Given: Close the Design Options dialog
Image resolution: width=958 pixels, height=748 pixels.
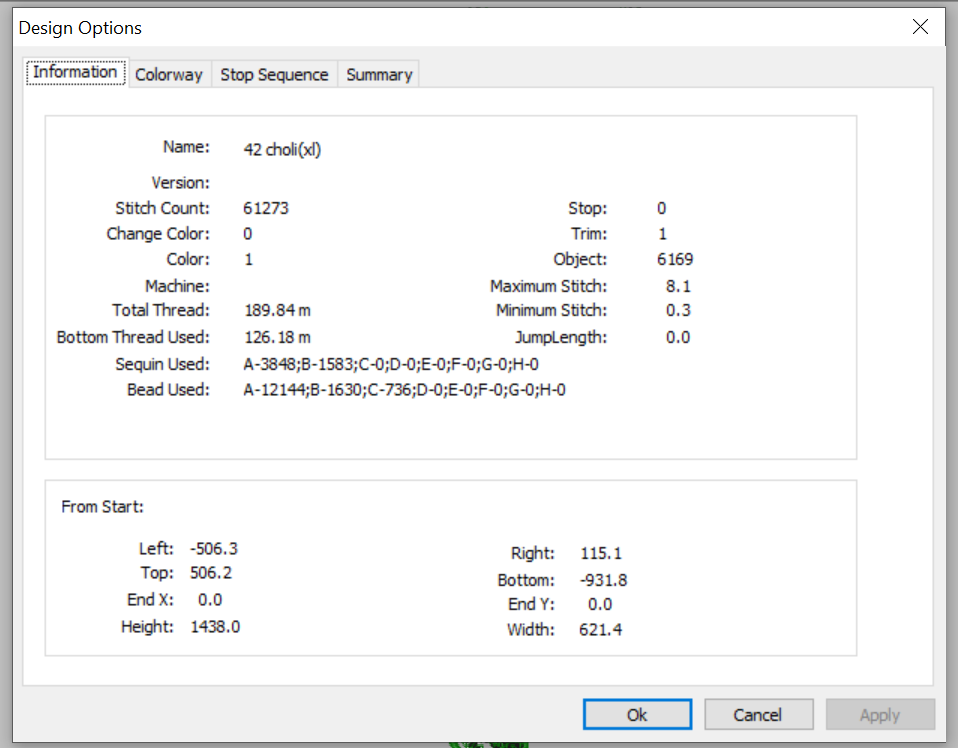Looking at the screenshot, I should [x=920, y=27].
